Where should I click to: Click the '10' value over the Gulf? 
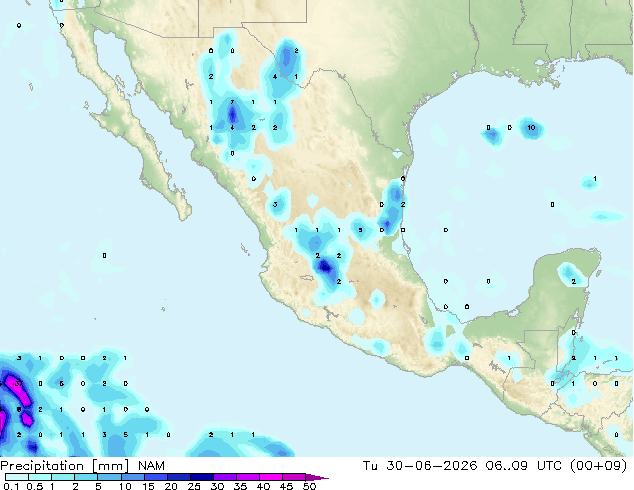point(531,127)
